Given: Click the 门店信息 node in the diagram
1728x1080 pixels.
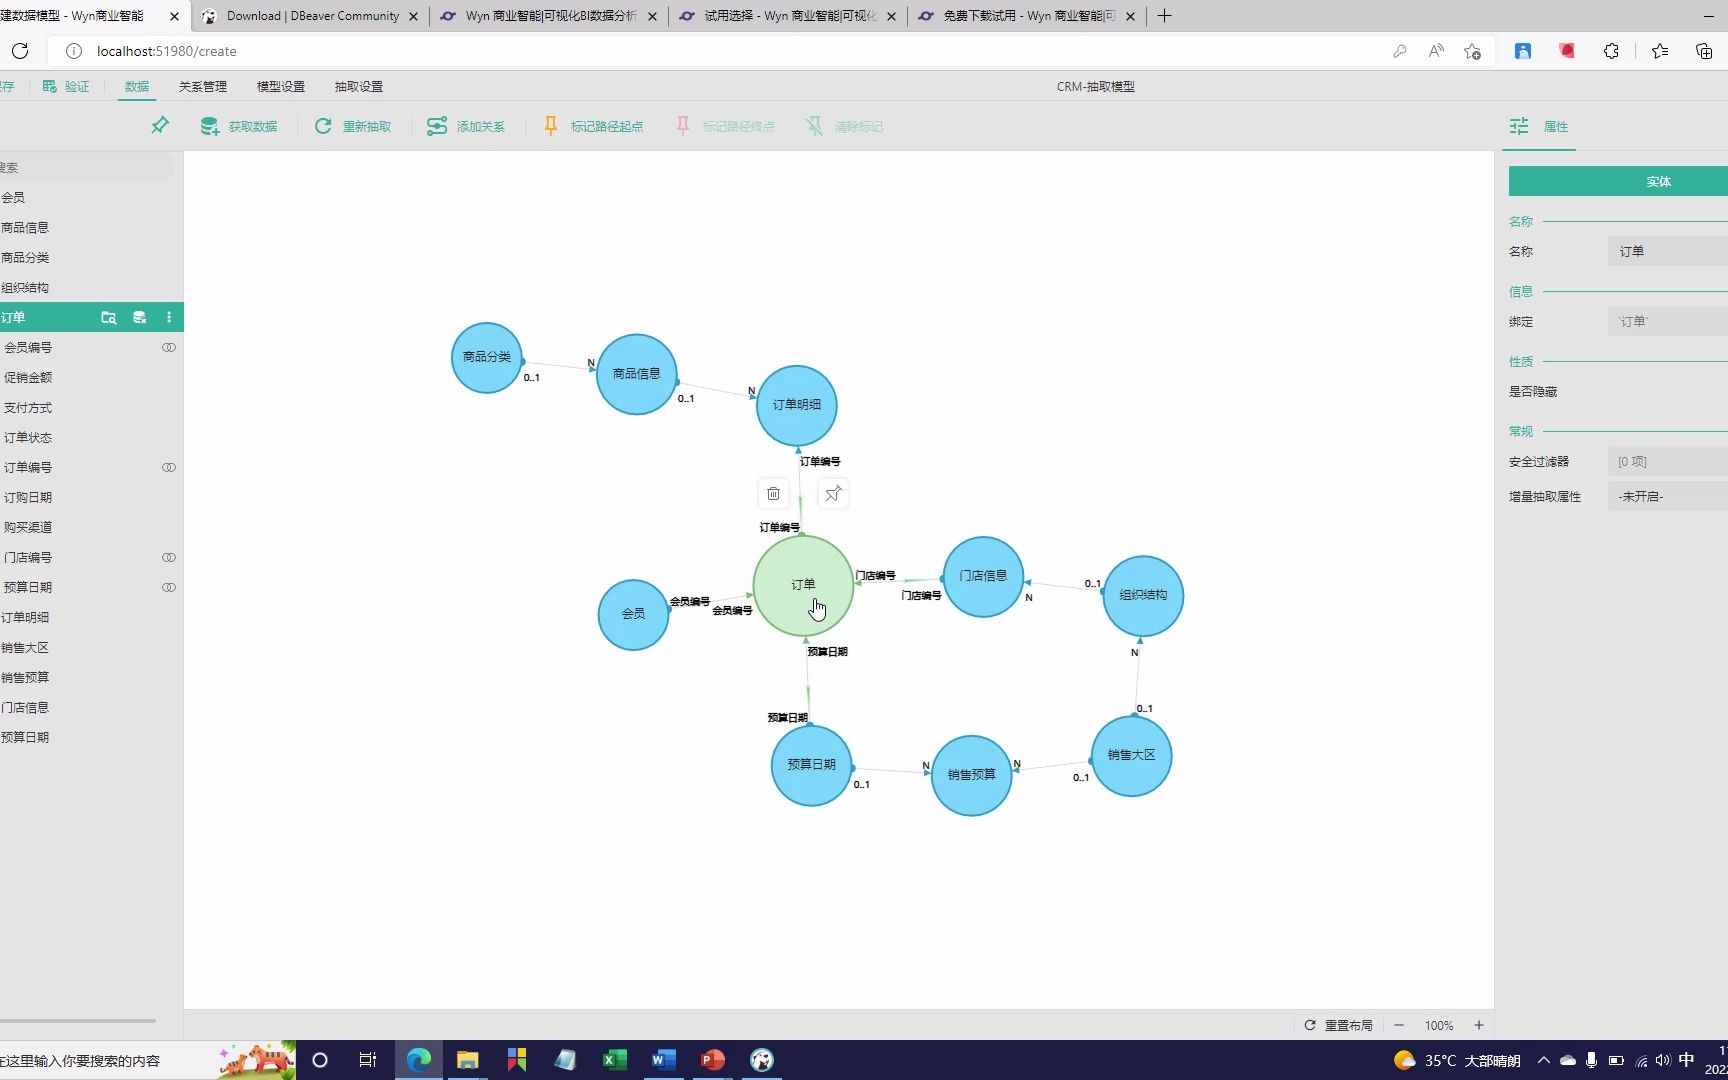Looking at the screenshot, I should pos(983,576).
